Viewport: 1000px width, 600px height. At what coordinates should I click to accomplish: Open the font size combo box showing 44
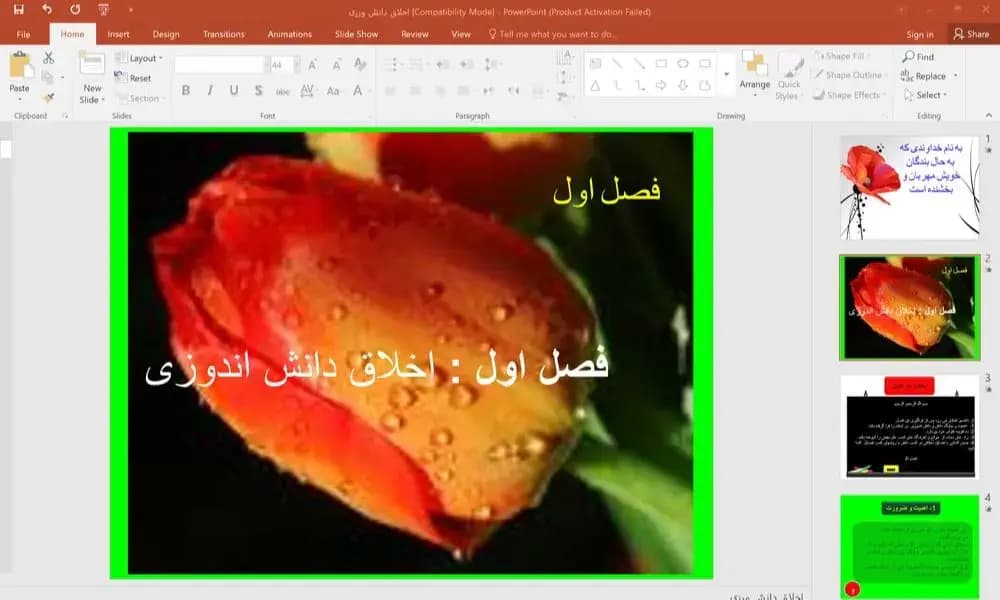[285, 64]
